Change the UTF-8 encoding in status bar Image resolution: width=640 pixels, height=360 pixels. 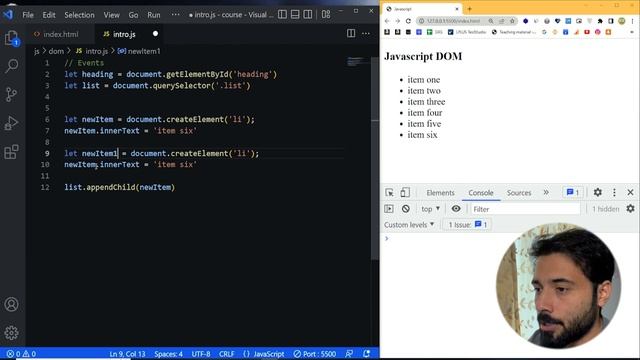(x=201, y=354)
